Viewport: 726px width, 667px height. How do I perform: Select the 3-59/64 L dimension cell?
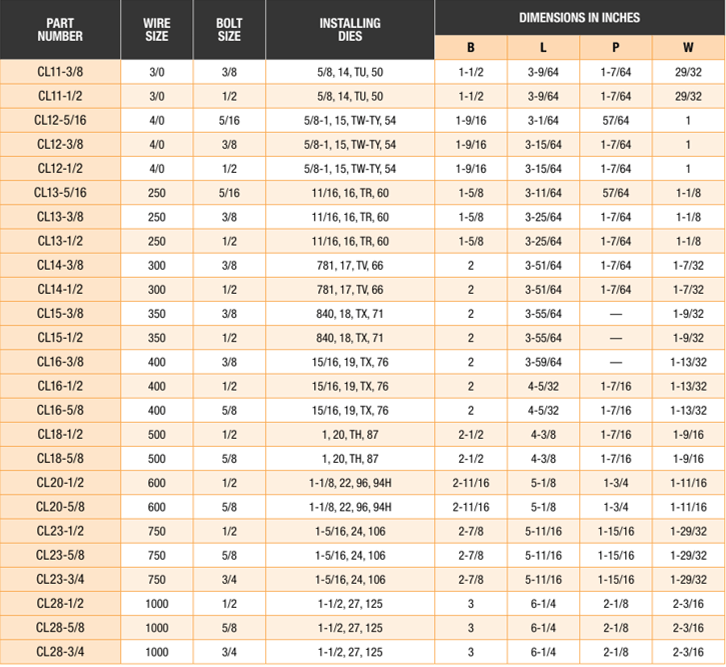coord(544,361)
